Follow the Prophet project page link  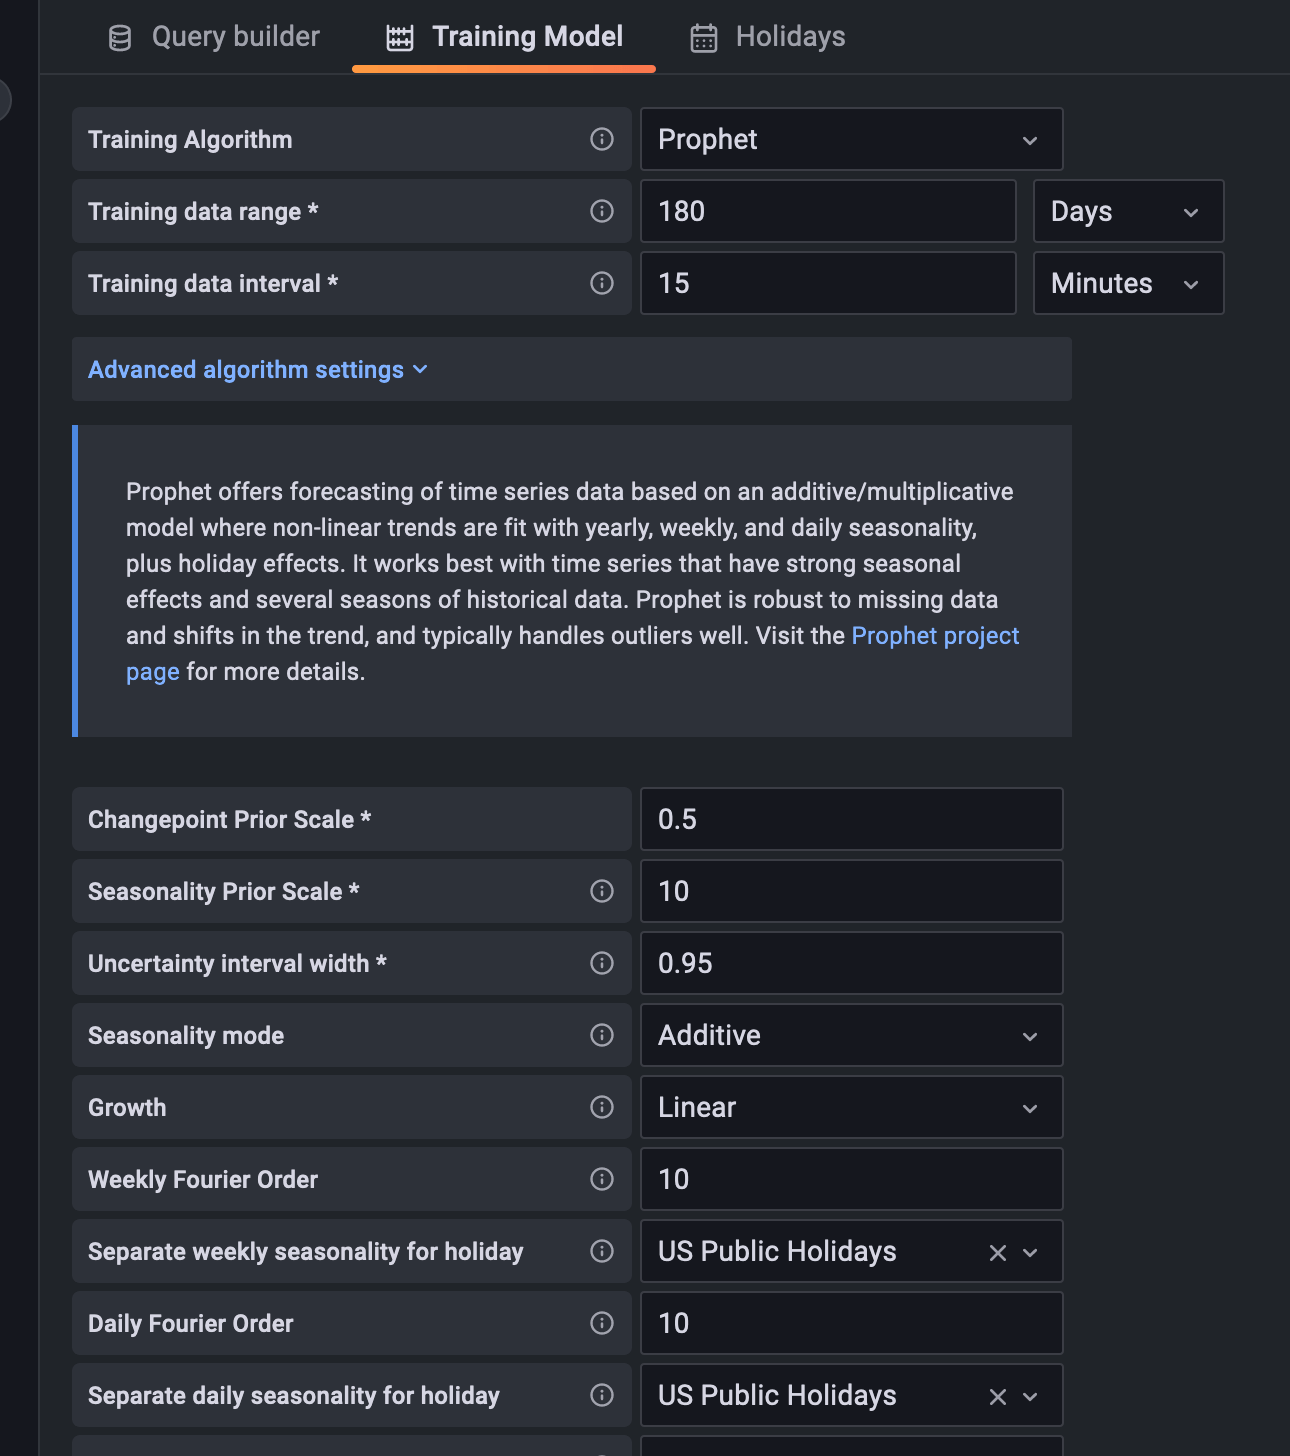click(934, 636)
